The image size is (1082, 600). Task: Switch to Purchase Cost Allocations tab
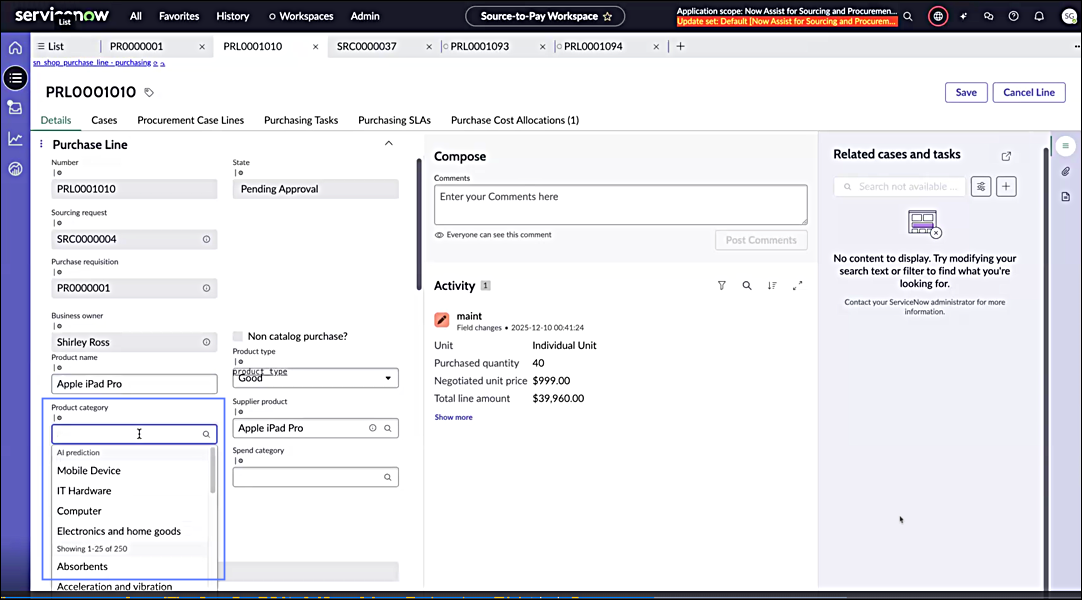pyautogui.click(x=515, y=120)
